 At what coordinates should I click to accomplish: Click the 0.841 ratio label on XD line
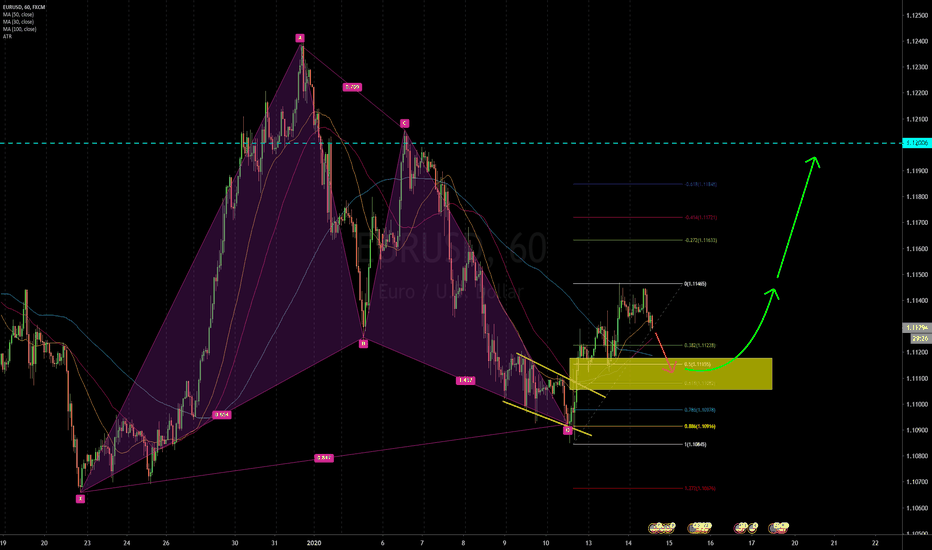323,459
